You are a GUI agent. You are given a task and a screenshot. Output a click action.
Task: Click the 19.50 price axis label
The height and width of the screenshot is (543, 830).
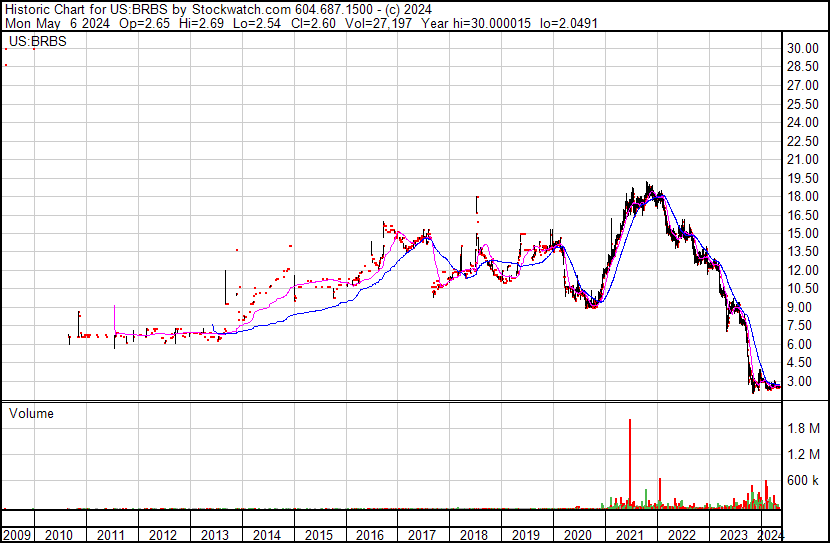[803, 178]
